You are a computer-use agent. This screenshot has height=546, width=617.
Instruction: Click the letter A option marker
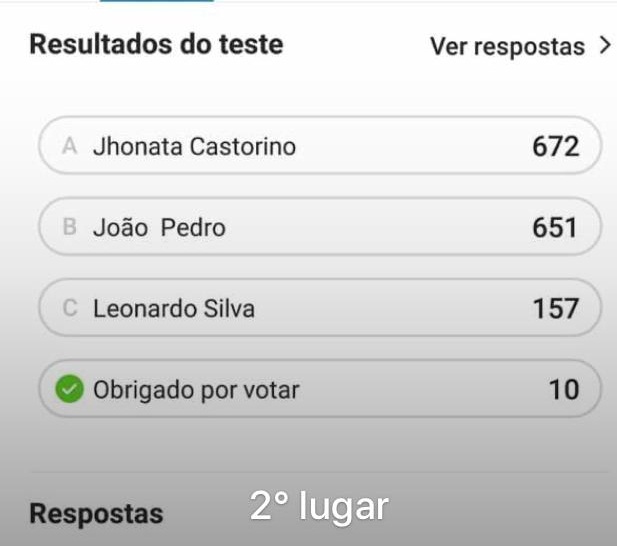(x=70, y=146)
